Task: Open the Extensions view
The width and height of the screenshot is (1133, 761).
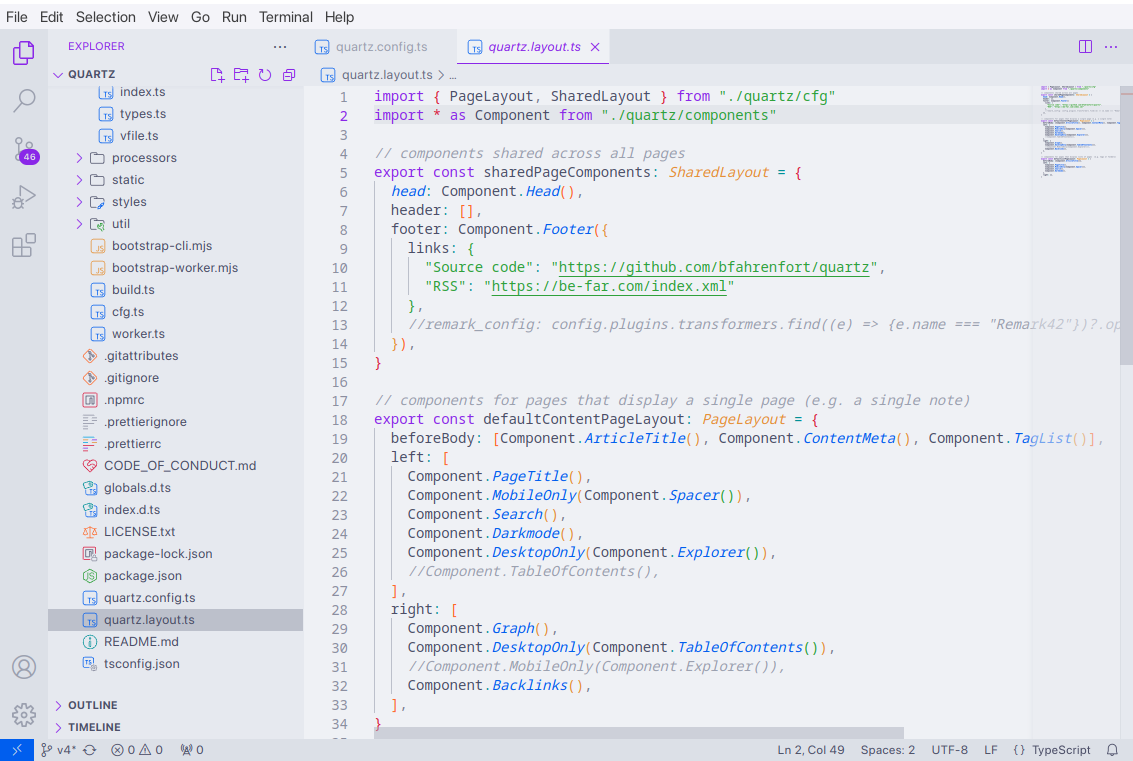Action: (x=24, y=245)
